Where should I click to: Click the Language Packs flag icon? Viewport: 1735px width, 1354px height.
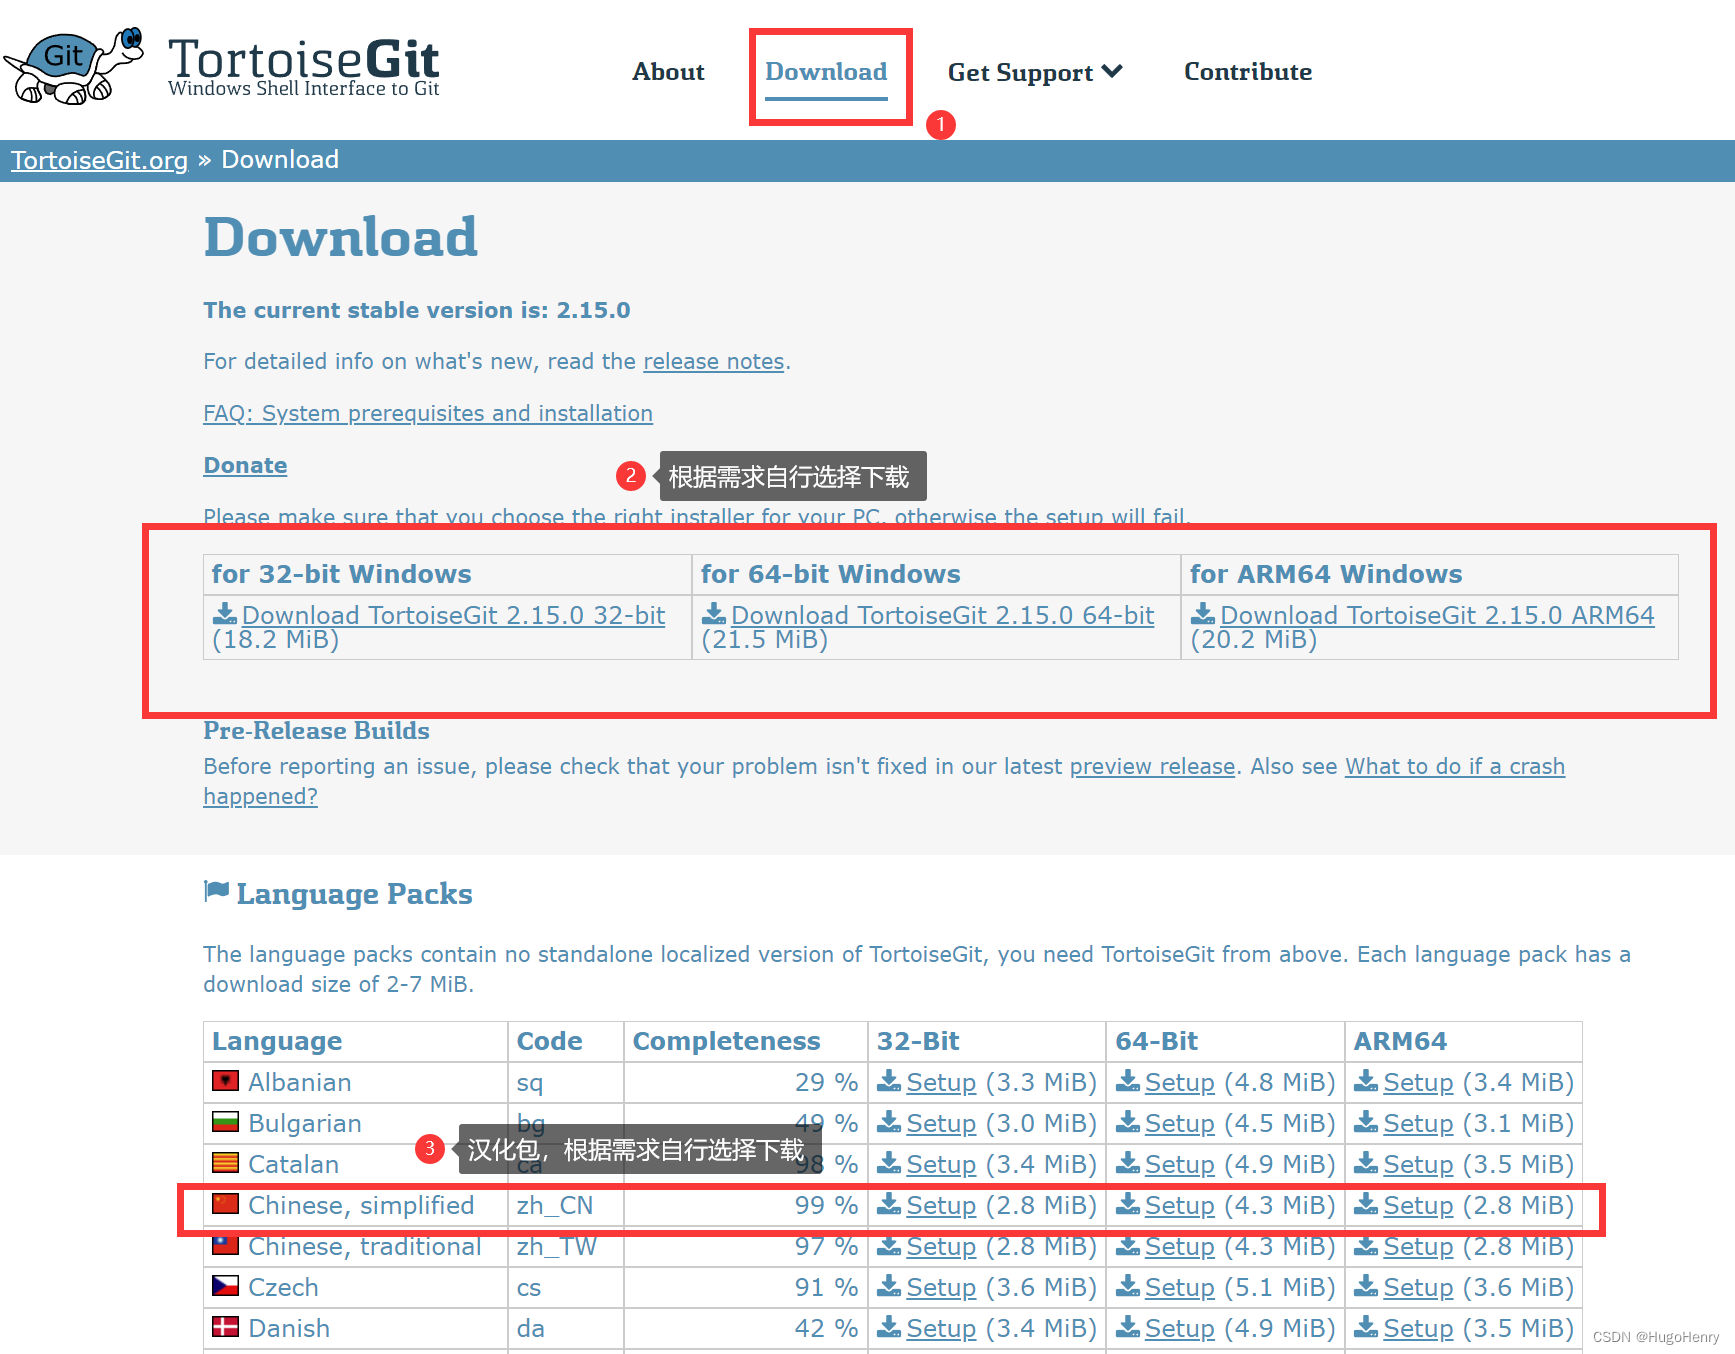pos(216,891)
